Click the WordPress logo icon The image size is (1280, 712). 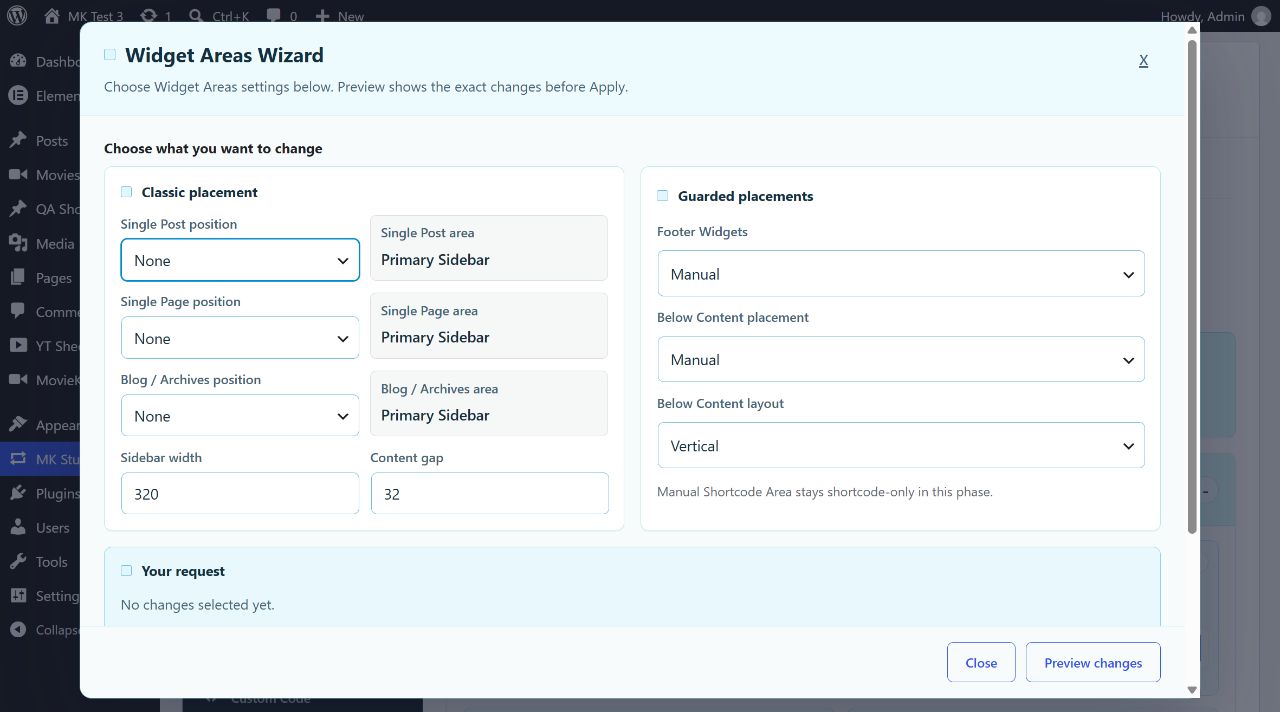pyautogui.click(x=17, y=16)
